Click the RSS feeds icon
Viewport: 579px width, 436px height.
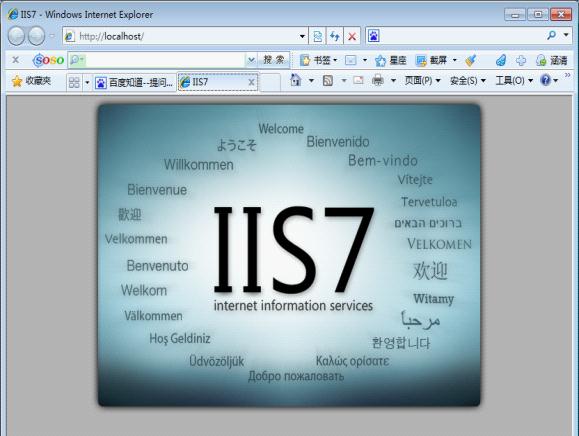pyautogui.click(x=328, y=80)
